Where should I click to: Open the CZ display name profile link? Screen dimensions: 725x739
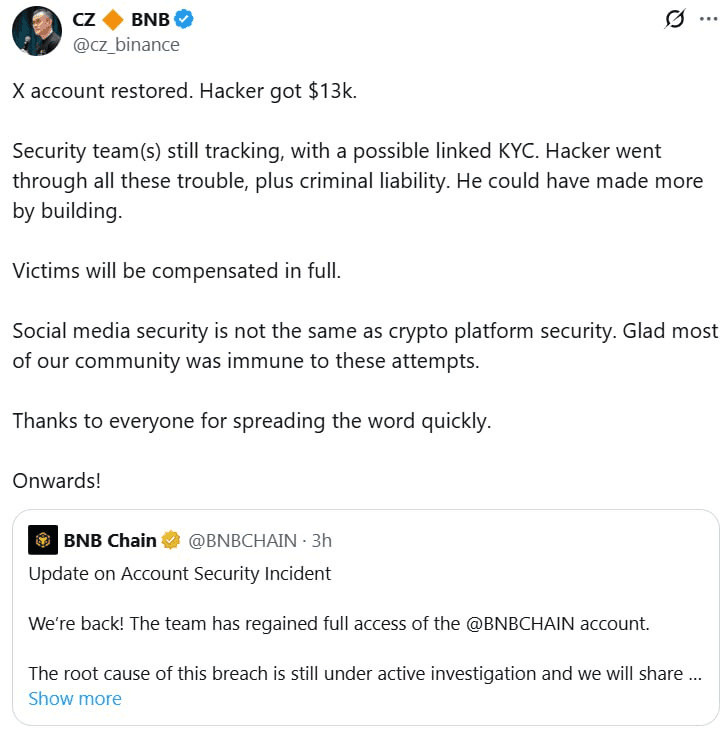point(84,19)
